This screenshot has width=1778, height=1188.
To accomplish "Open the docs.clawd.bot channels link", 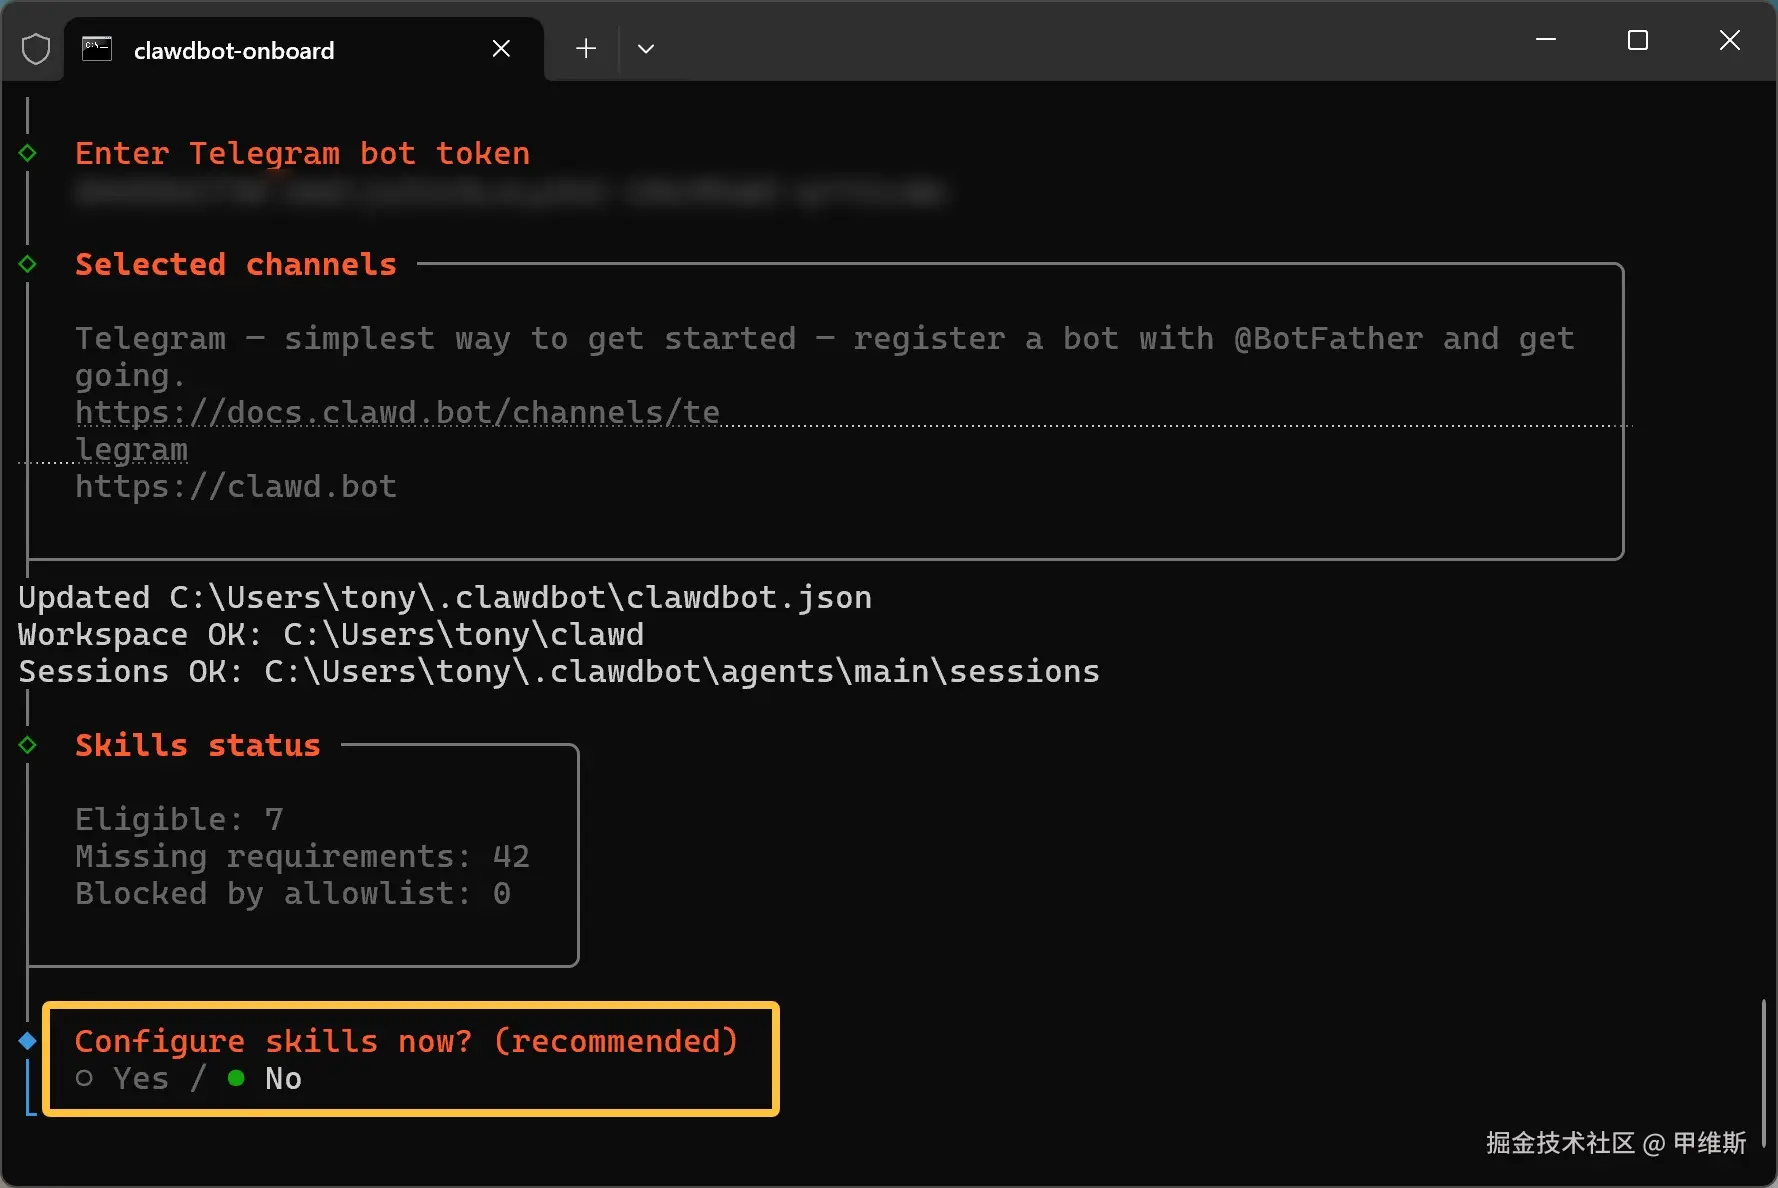I will [x=397, y=413].
